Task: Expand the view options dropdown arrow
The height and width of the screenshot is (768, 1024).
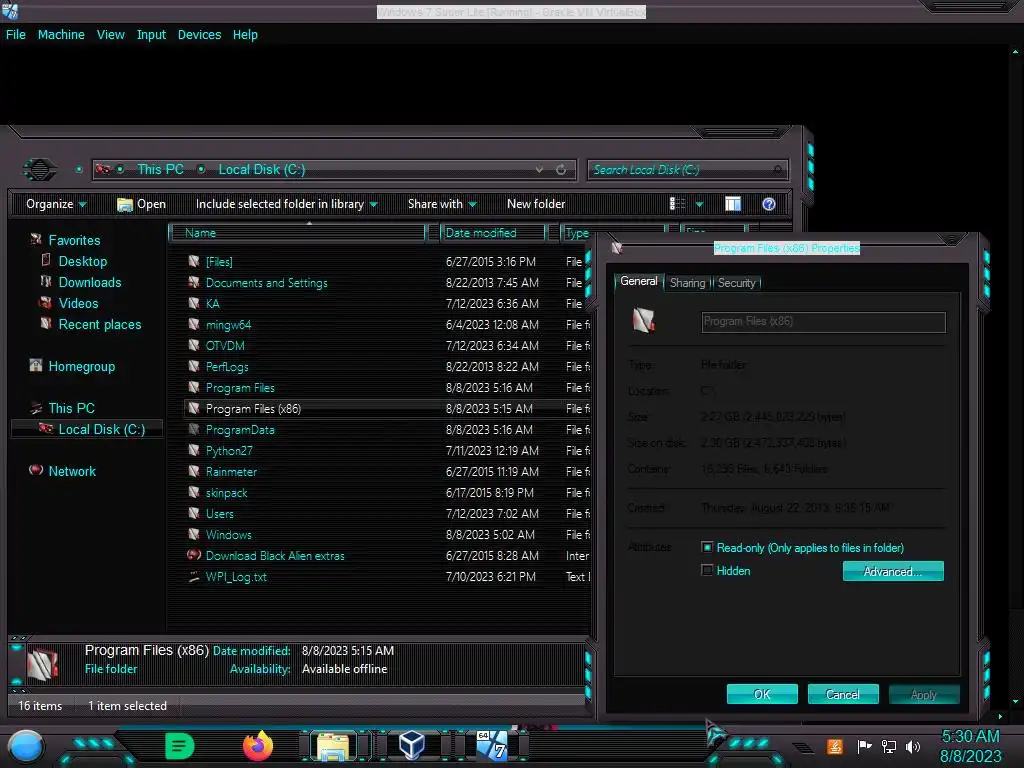Action: (x=699, y=204)
